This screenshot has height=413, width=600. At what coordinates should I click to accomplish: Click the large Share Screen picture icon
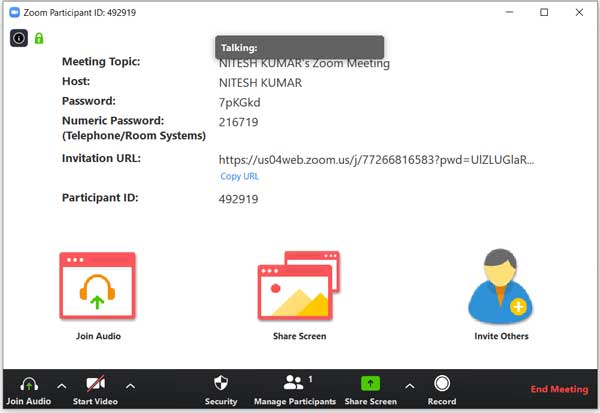coord(299,286)
